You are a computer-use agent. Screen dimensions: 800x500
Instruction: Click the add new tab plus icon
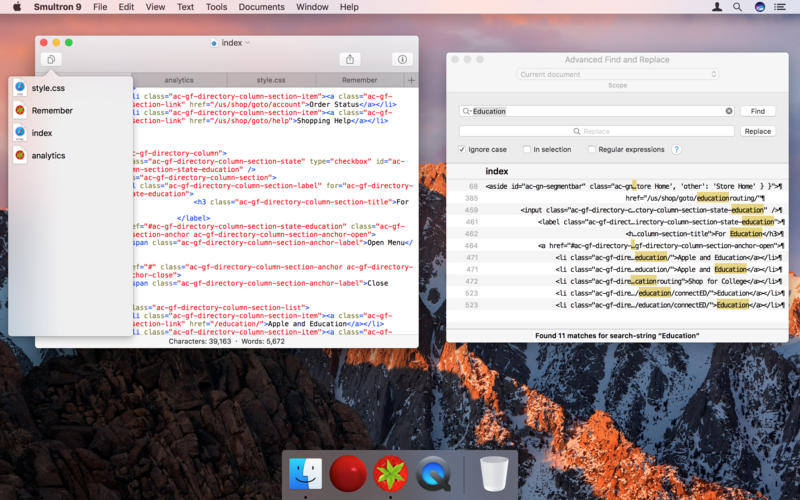coord(411,80)
